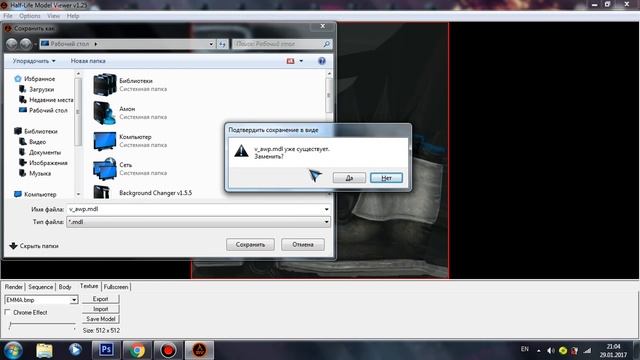Image resolution: width=640 pixels, height=360 pixels.
Task: Open the file name history dropdown
Action: (327, 209)
